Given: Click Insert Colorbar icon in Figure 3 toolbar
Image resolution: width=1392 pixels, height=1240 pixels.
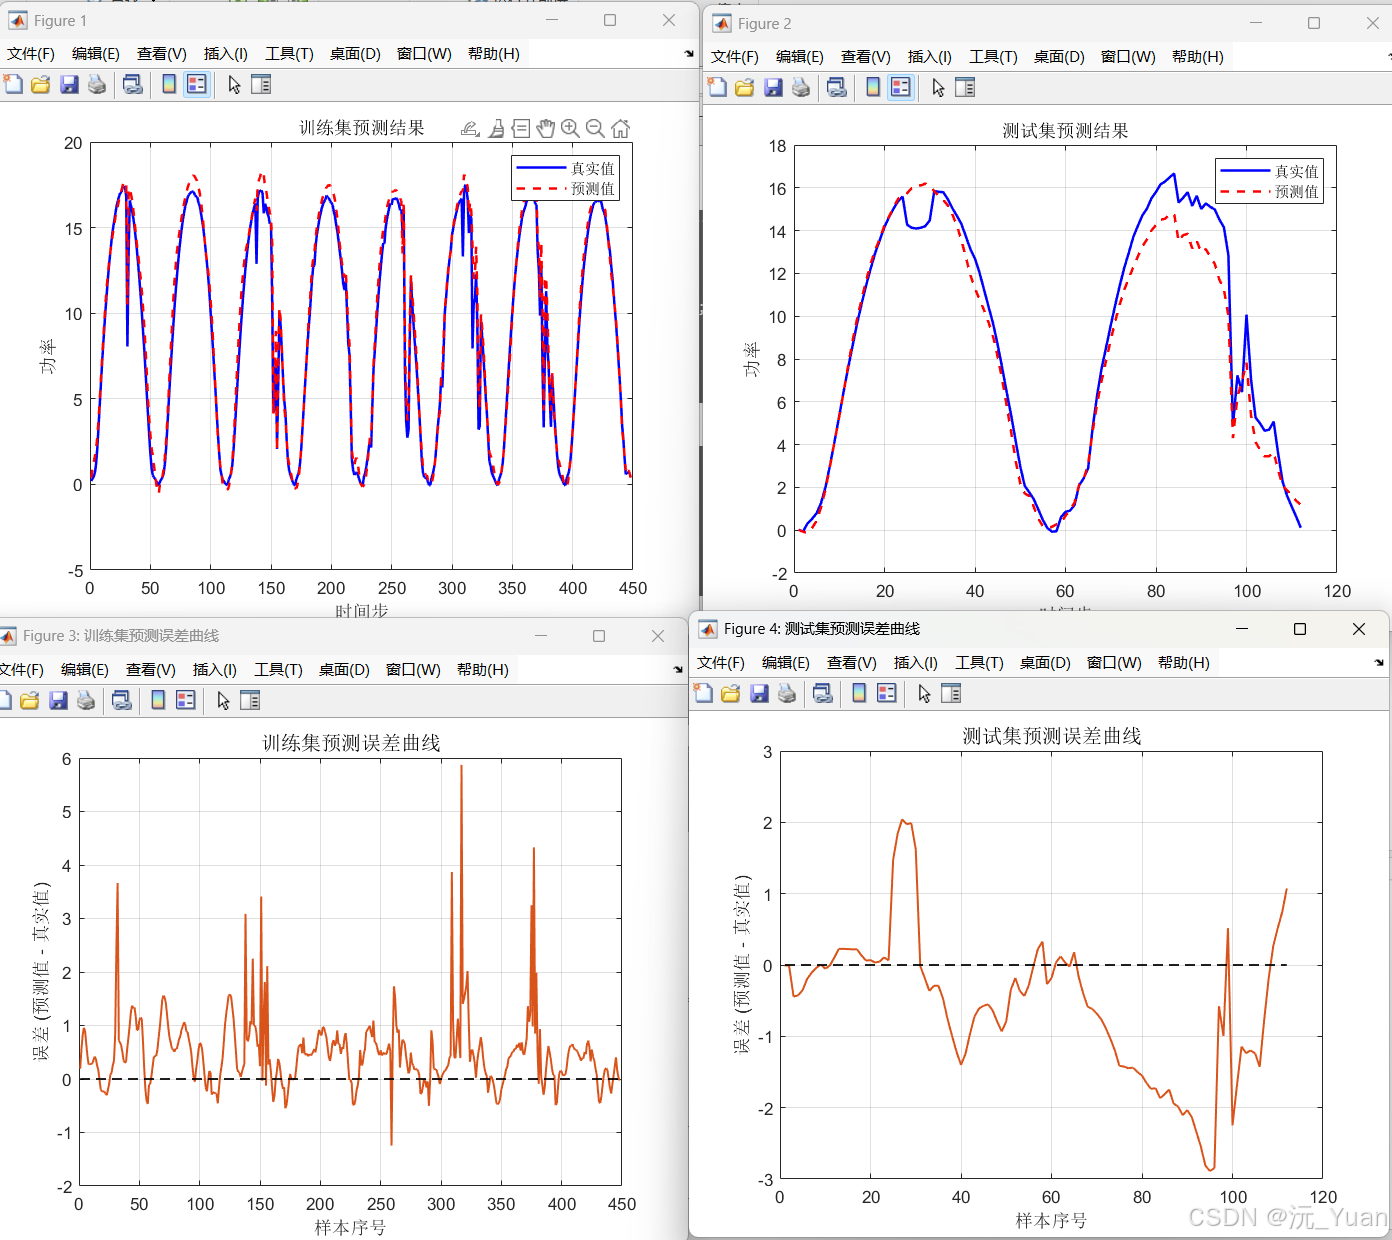Looking at the screenshot, I should [158, 701].
